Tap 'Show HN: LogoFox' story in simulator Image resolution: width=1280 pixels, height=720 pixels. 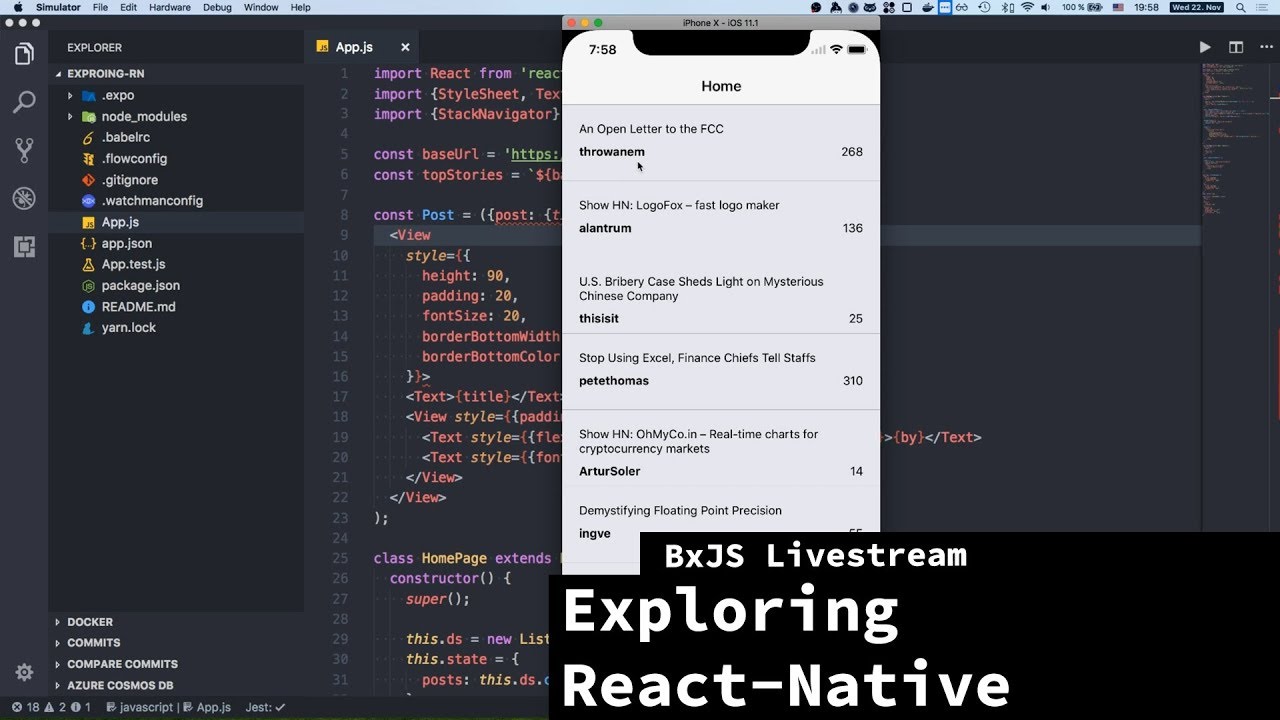[721, 218]
